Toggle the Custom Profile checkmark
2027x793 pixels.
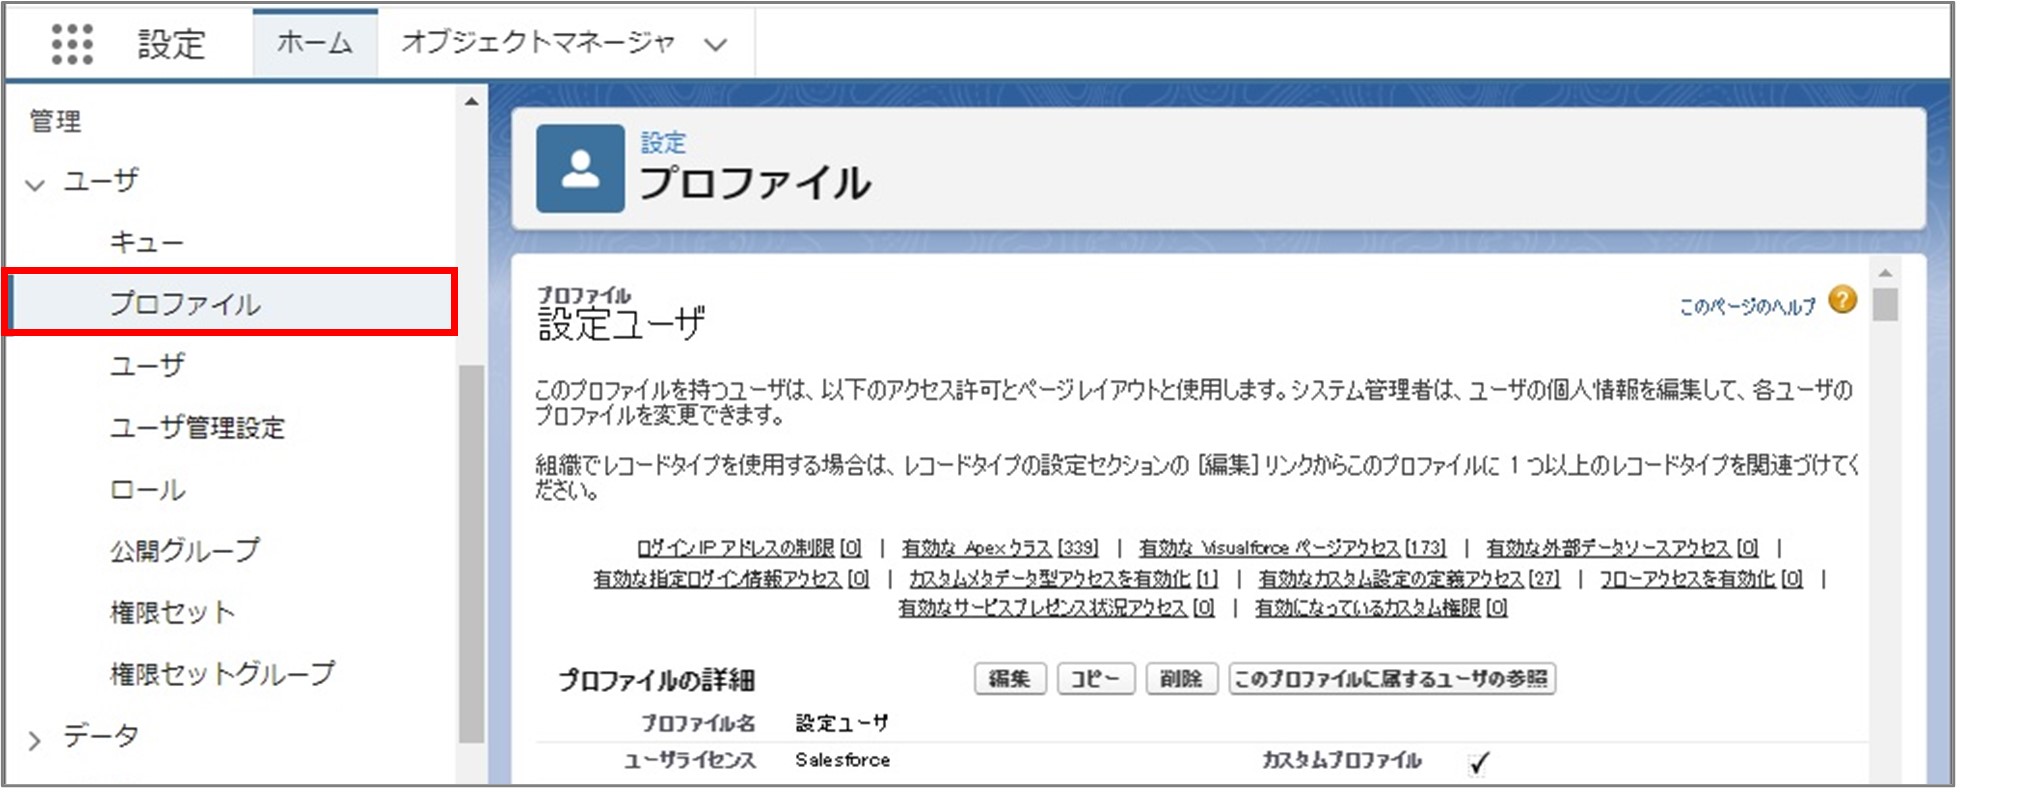point(1479,763)
